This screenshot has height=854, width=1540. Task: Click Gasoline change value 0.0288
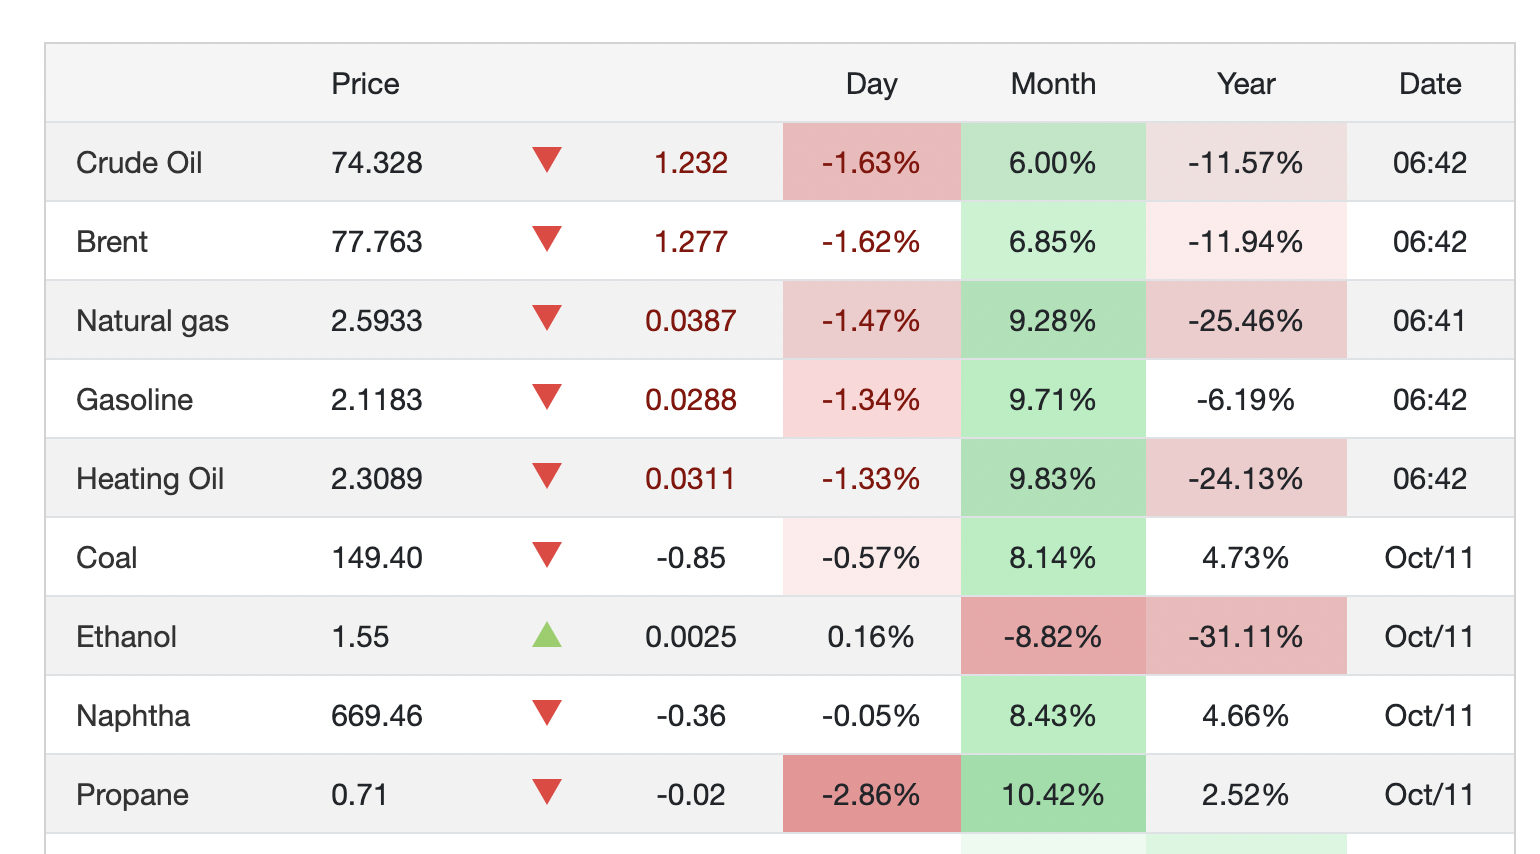tap(691, 399)
